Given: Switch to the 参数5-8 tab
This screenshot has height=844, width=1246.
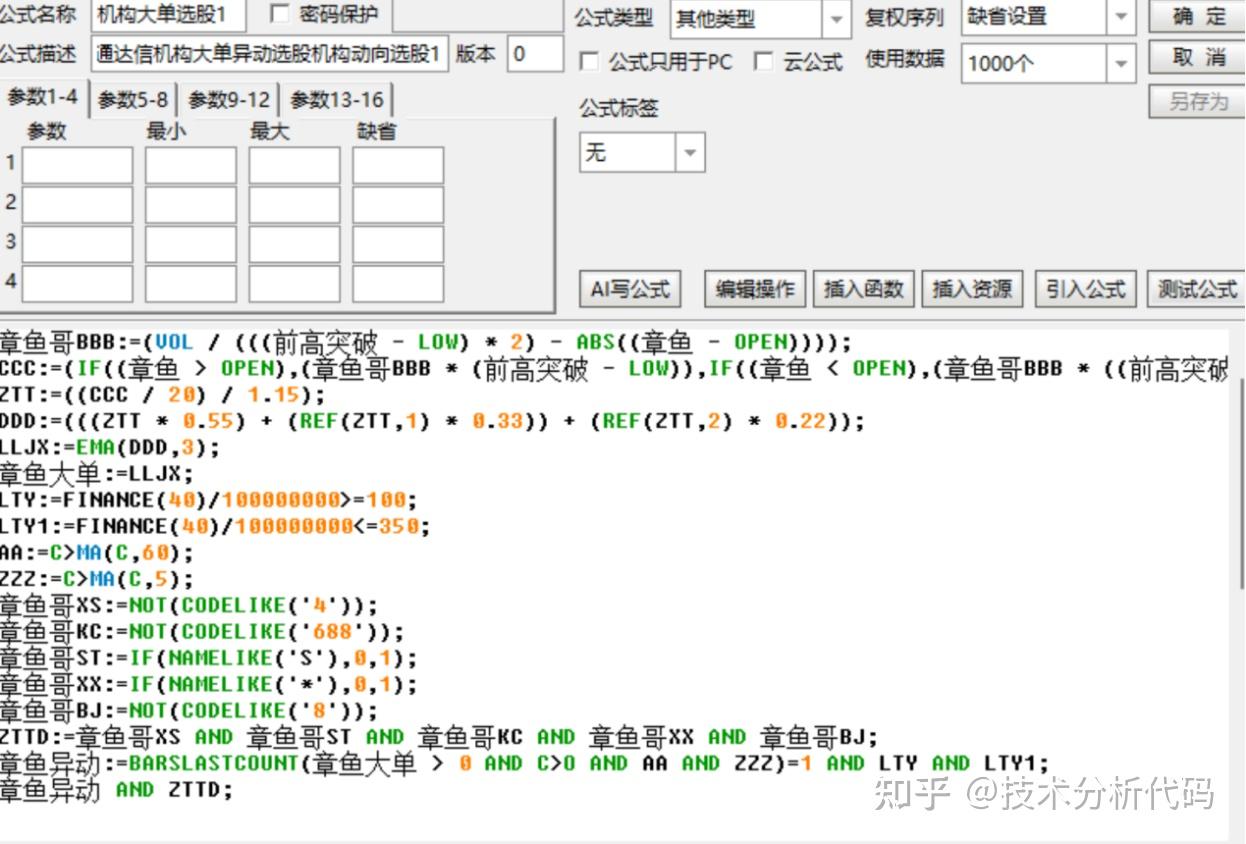Looking at the screenshot, I should 133,100.
